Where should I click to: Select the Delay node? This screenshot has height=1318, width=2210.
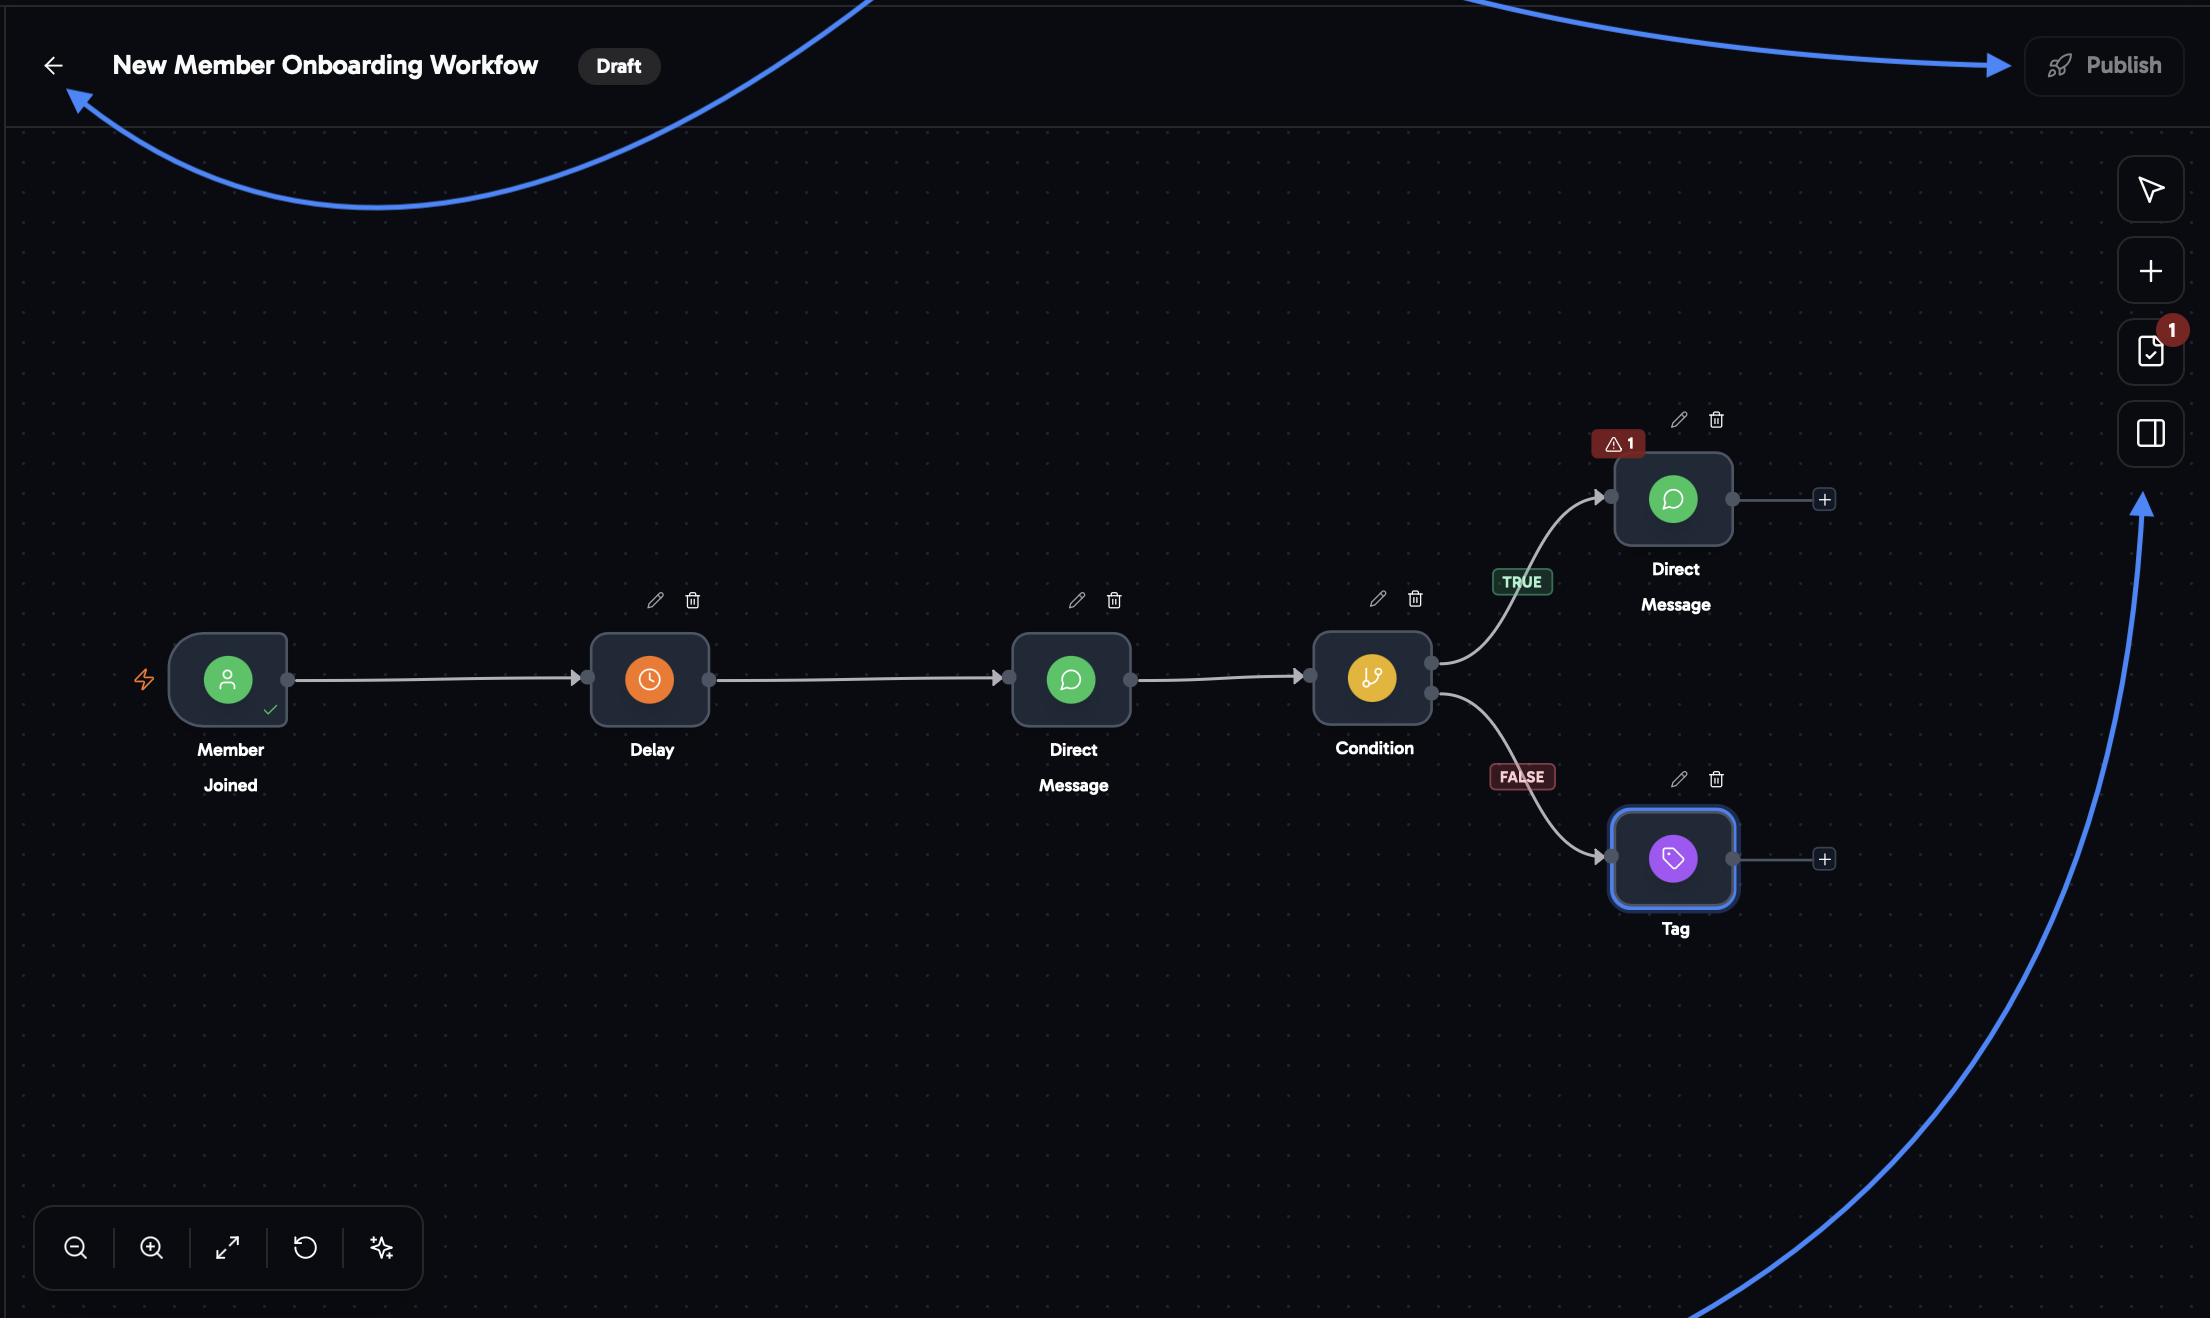650,680
